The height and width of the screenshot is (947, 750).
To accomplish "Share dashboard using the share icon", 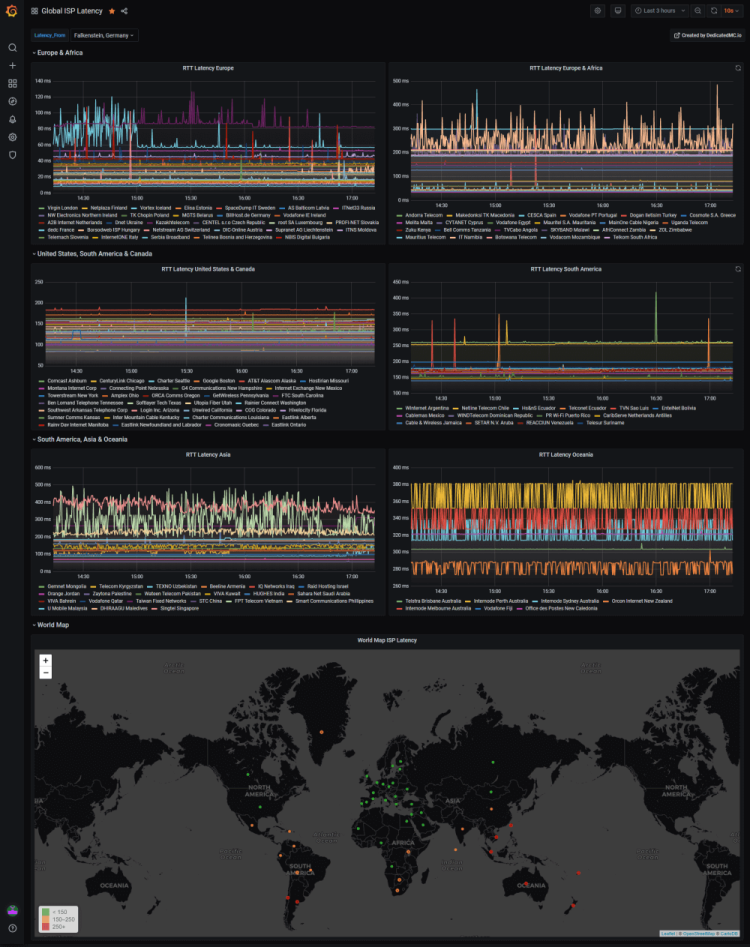I will [124, 11].
